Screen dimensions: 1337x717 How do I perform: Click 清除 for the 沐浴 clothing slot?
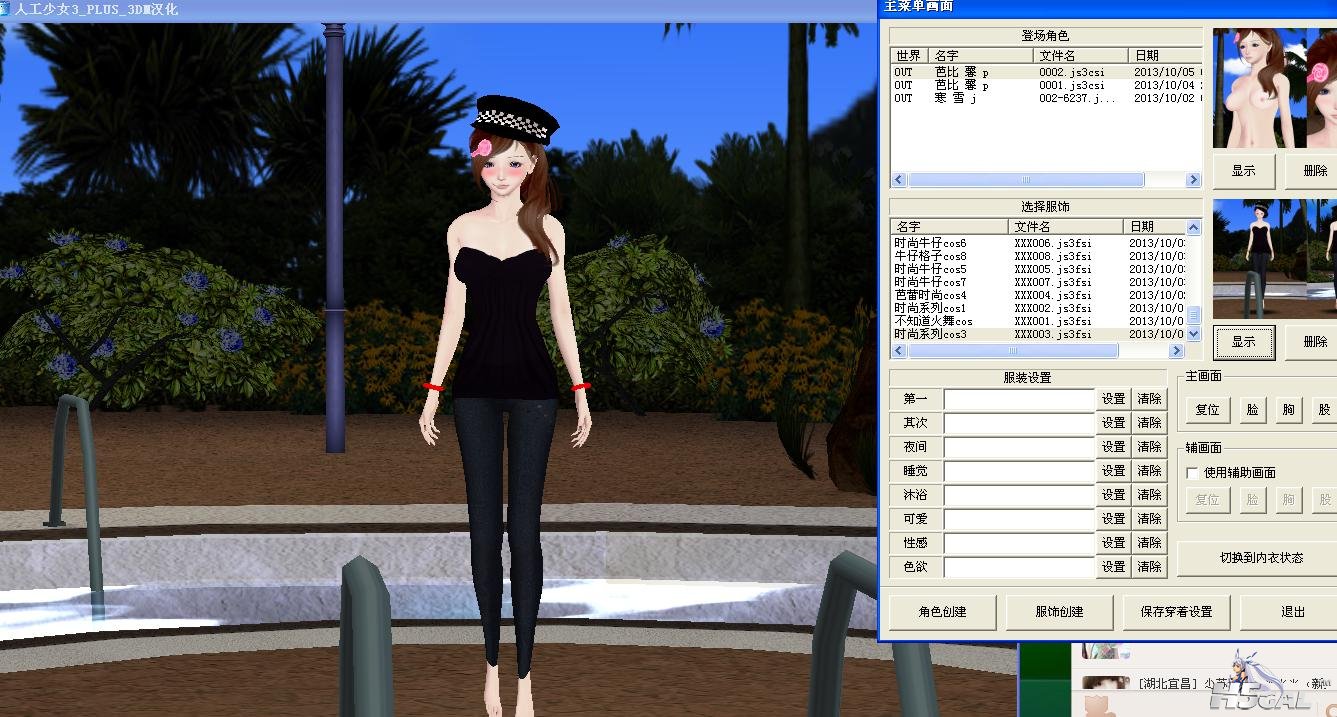pyautogui.click(x=1149, y=495)
